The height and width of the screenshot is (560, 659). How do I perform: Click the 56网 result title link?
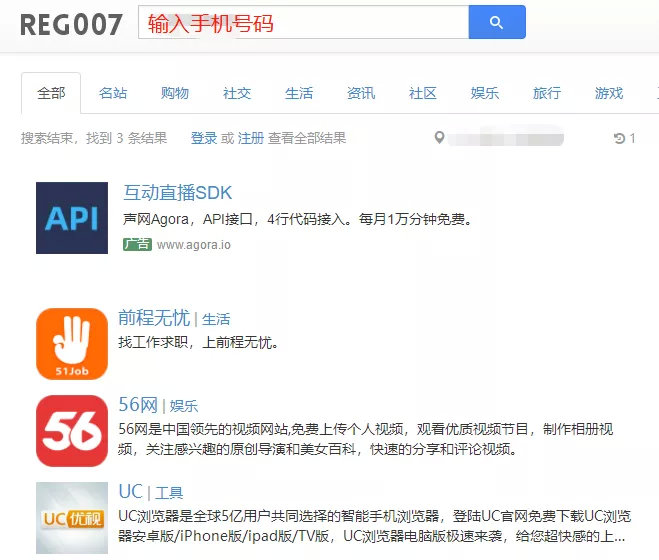(138, 405)
